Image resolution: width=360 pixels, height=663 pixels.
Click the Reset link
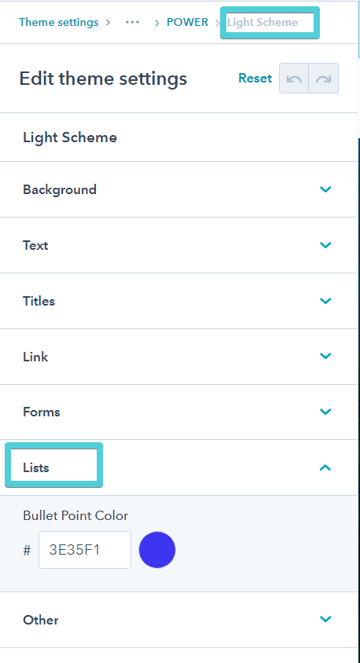(255, 78)
